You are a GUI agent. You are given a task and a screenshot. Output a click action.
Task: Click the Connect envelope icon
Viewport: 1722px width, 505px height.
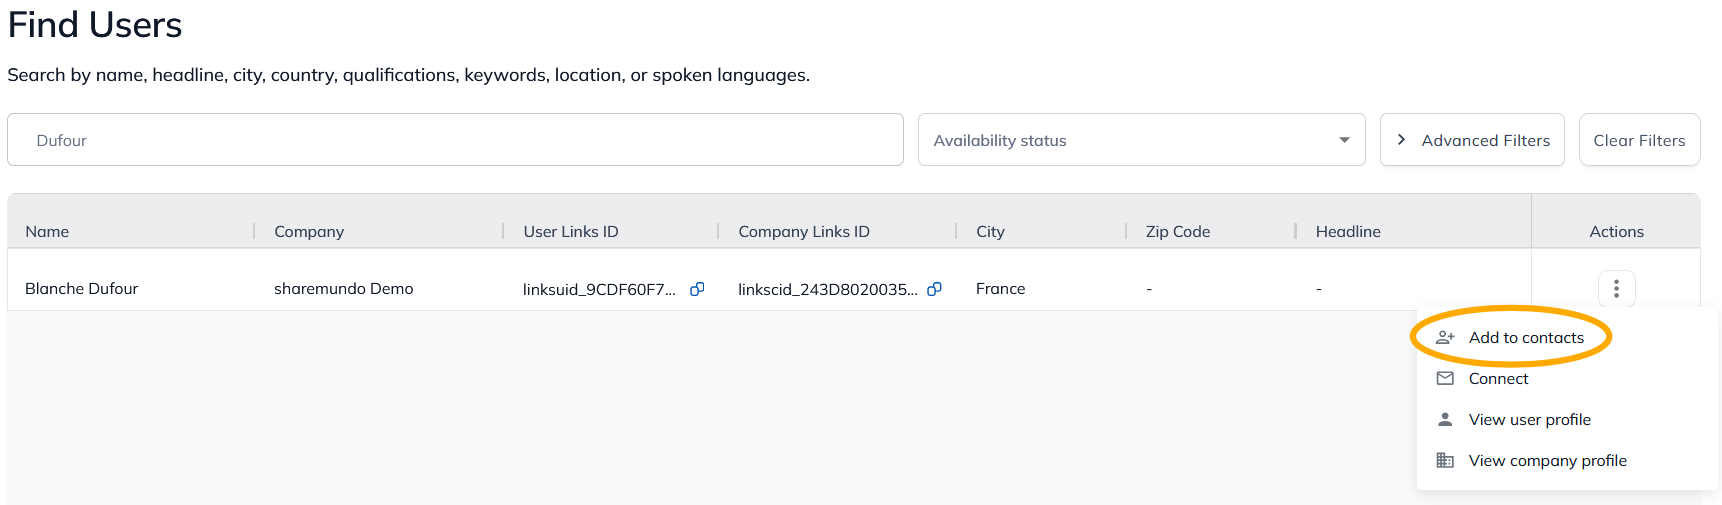(1445, 378)
